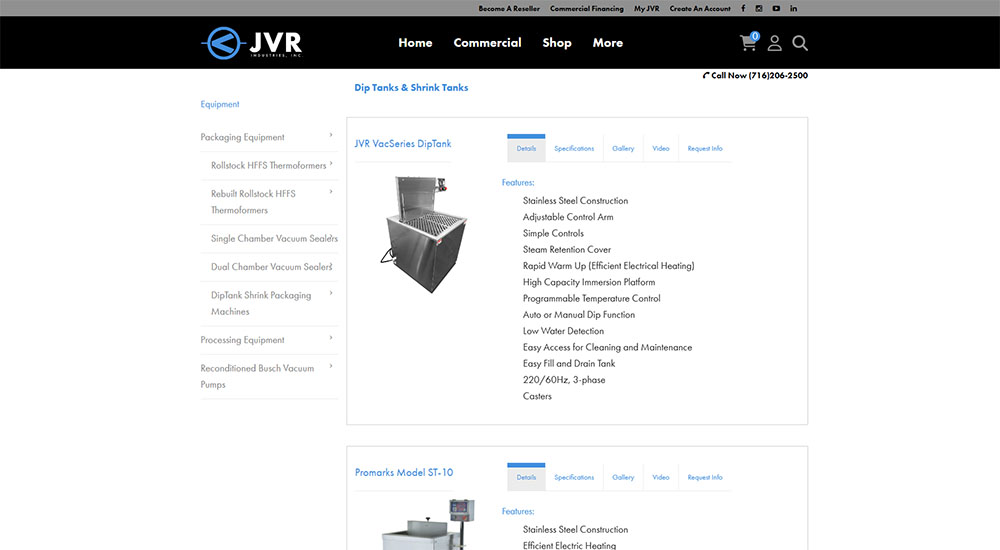This screenshot has width=1000, height=550.
Task: Open Reconditioned Busch Vacuum Pumps category
Action: [257, 376]
